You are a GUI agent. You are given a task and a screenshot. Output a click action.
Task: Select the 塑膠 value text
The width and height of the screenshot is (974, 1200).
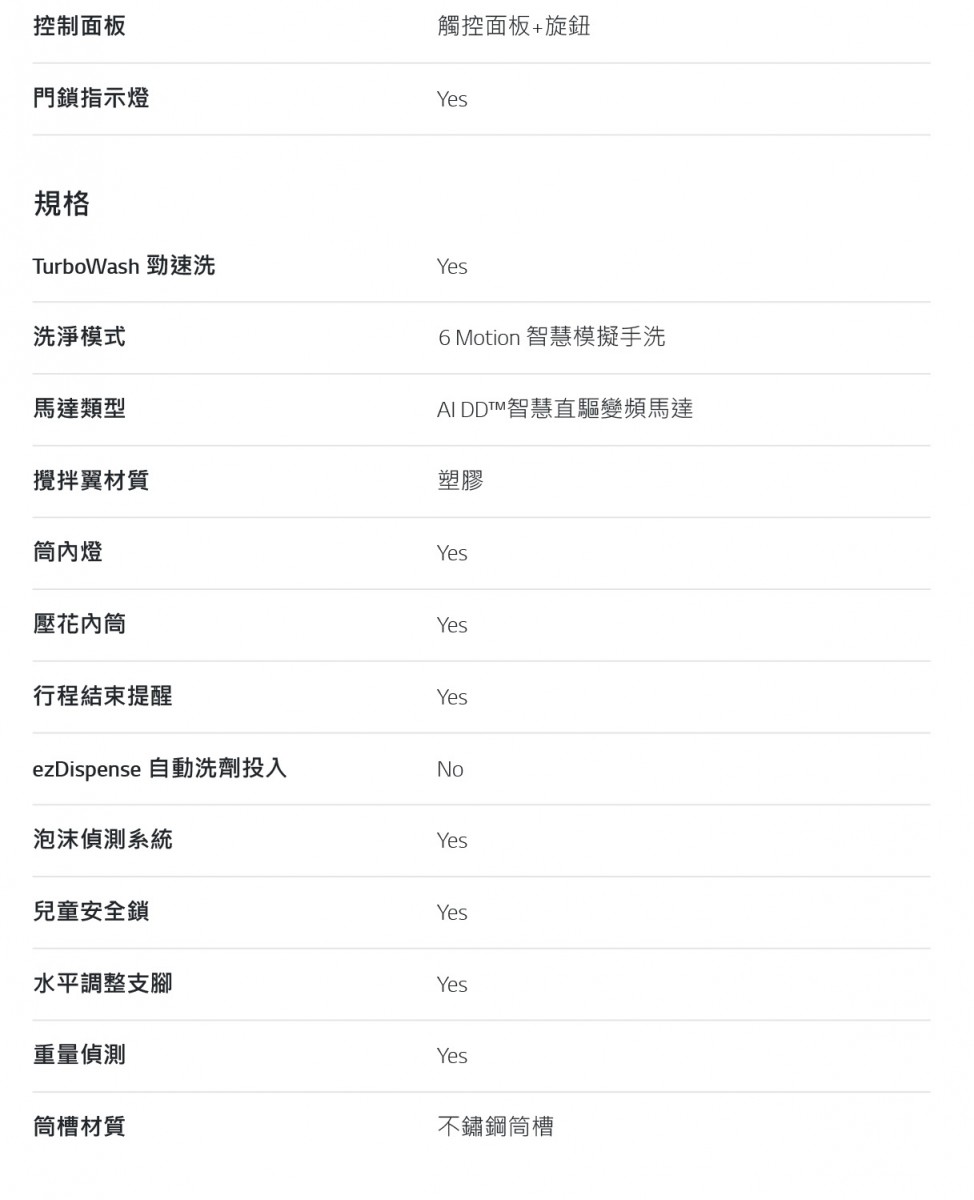pos(460,481)
